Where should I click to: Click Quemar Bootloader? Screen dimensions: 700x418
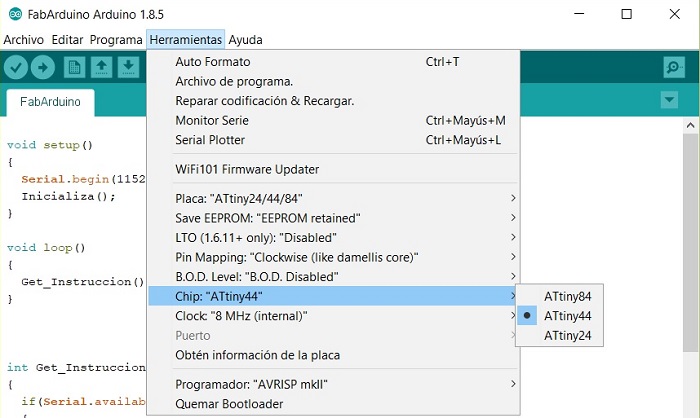click(229, 404)
